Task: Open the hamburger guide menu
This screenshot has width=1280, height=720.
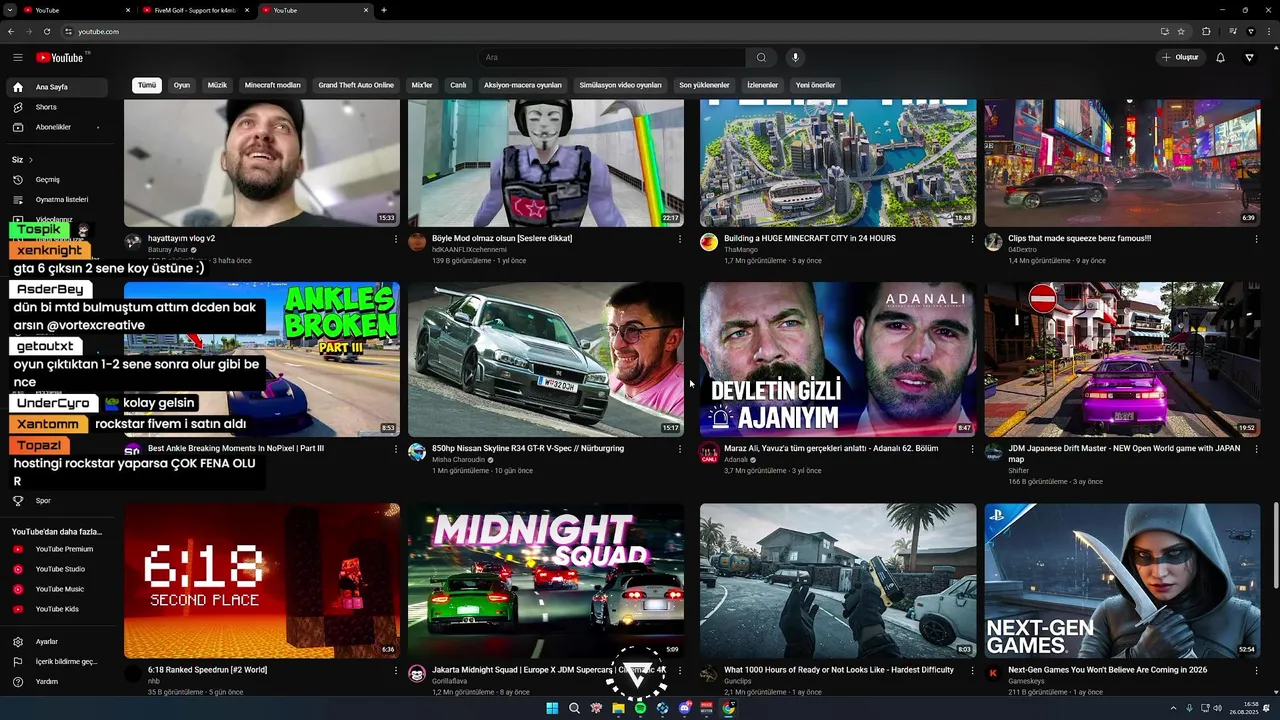Action: click(x=18, y=58)
